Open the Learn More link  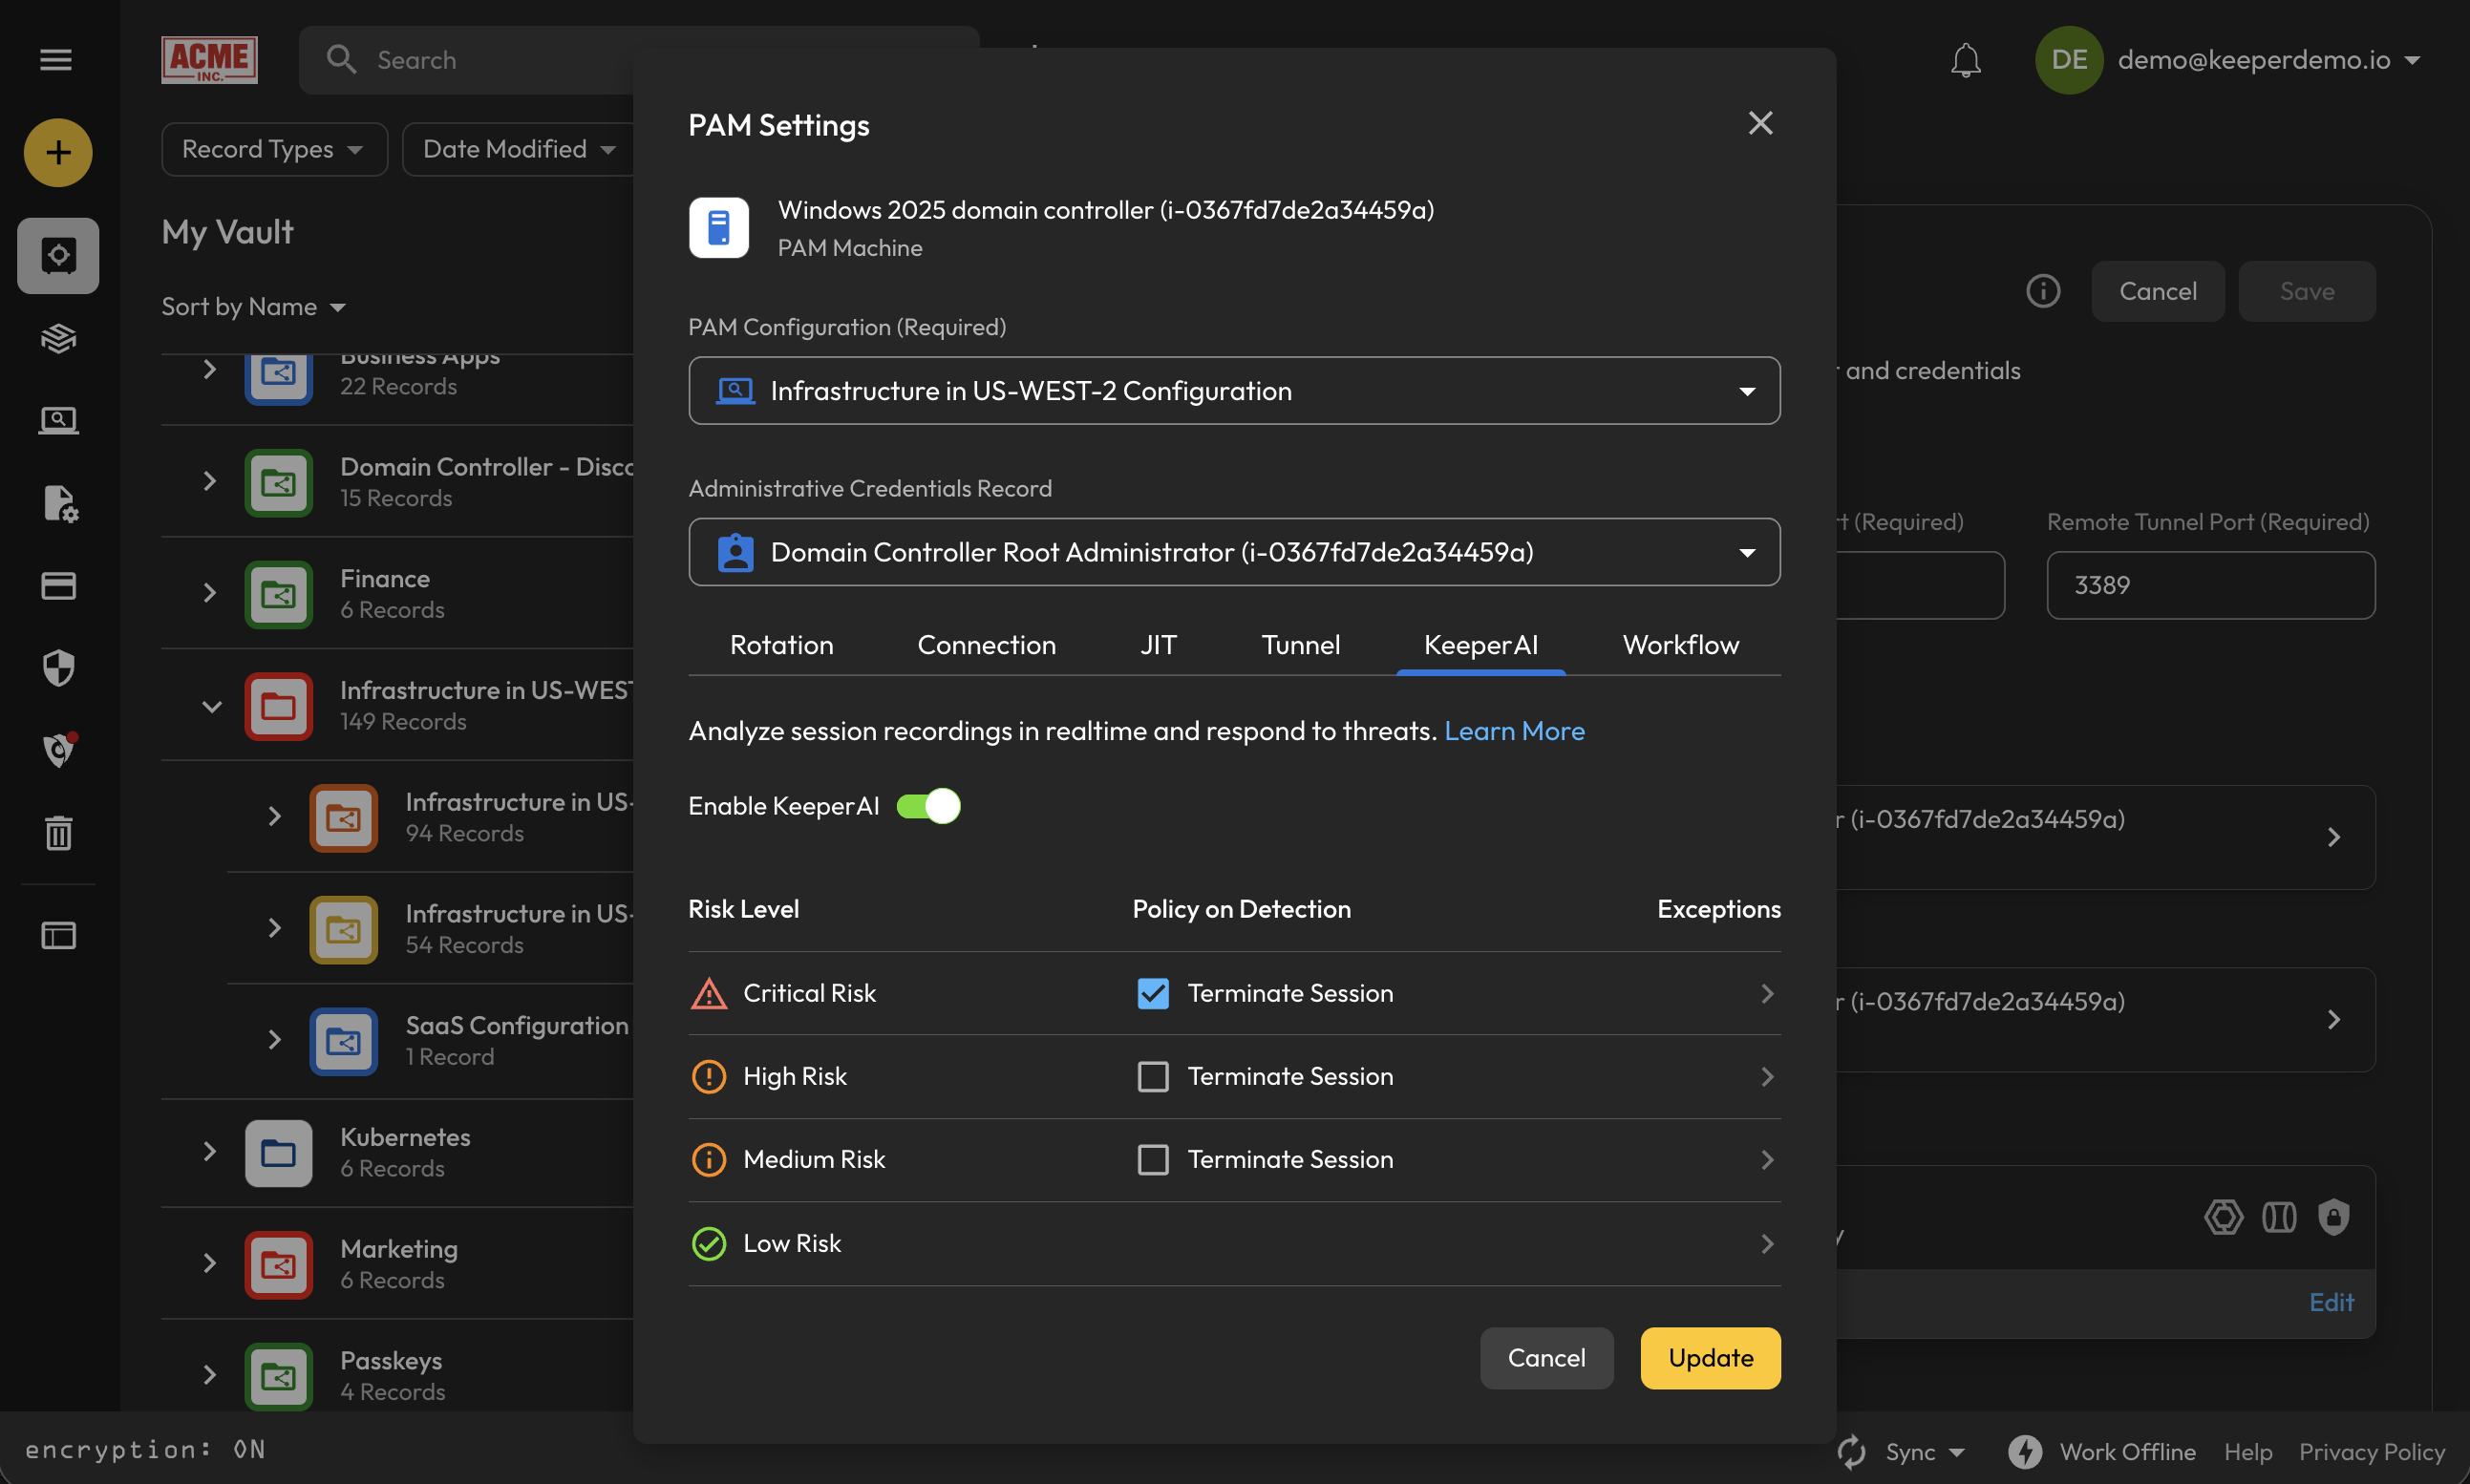click(1514, 731)
